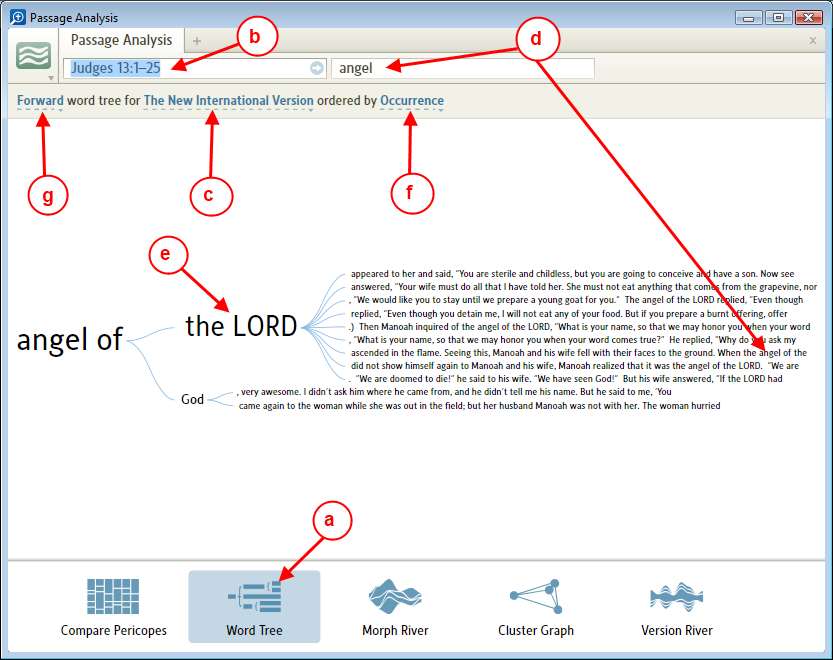The height and width of the screenshot is (660, 833).
Task: Switch to the Morph River view
Action: pyautogui.click(x=395, y=607)
